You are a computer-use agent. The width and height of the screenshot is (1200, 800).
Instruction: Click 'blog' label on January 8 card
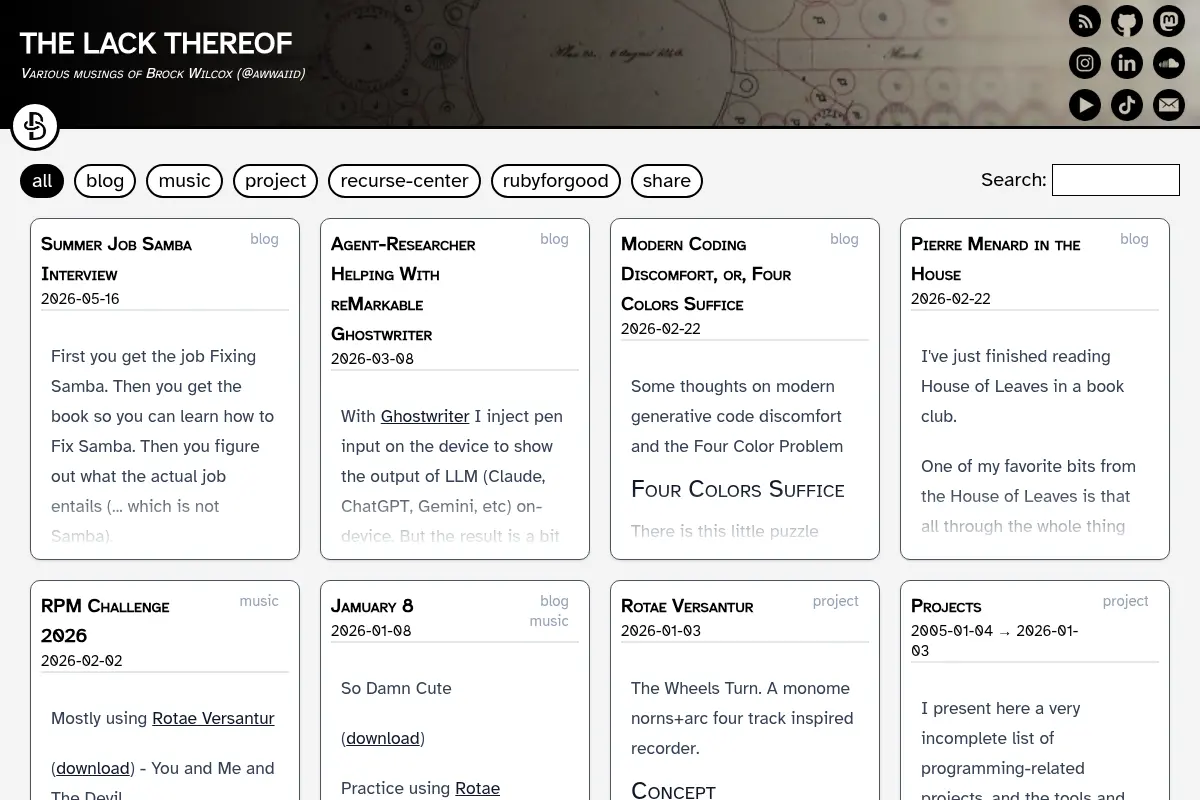(554, 601)
